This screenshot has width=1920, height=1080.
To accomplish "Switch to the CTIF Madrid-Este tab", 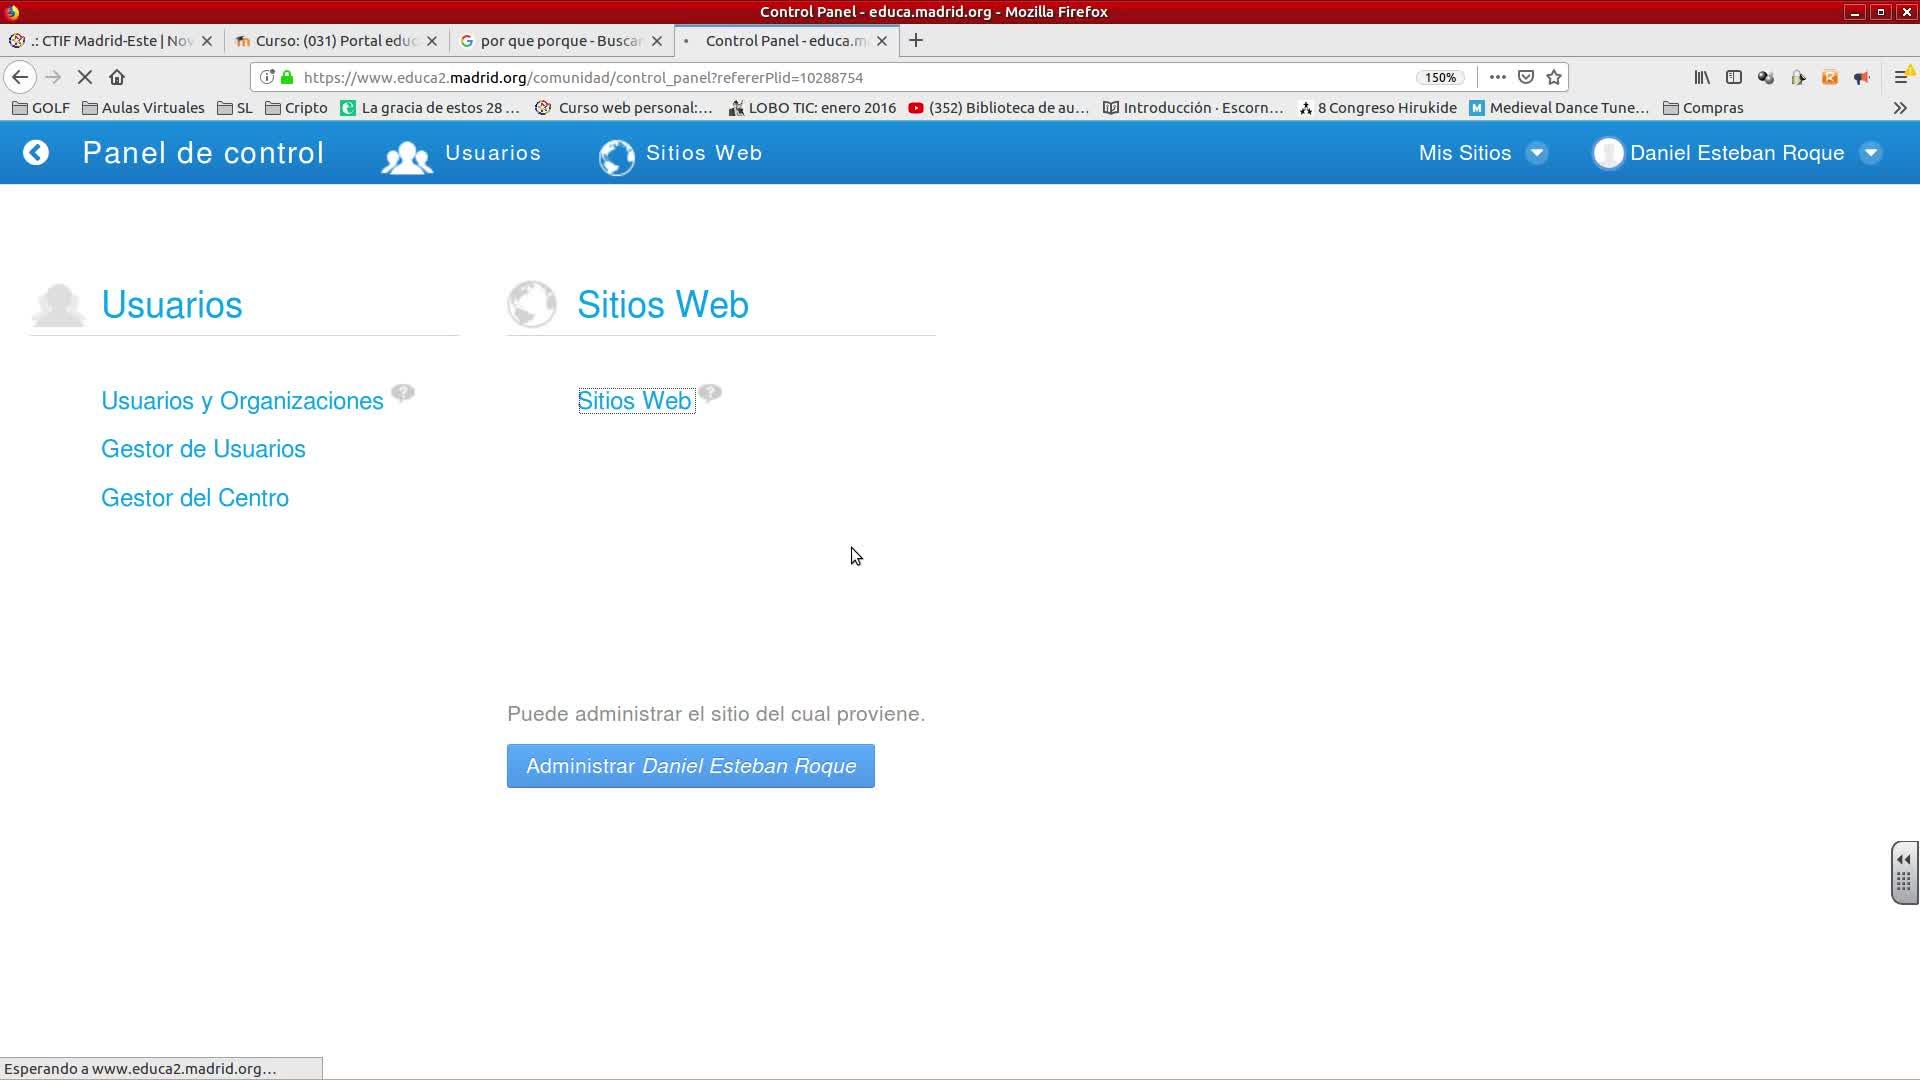I will pos(110,41).
